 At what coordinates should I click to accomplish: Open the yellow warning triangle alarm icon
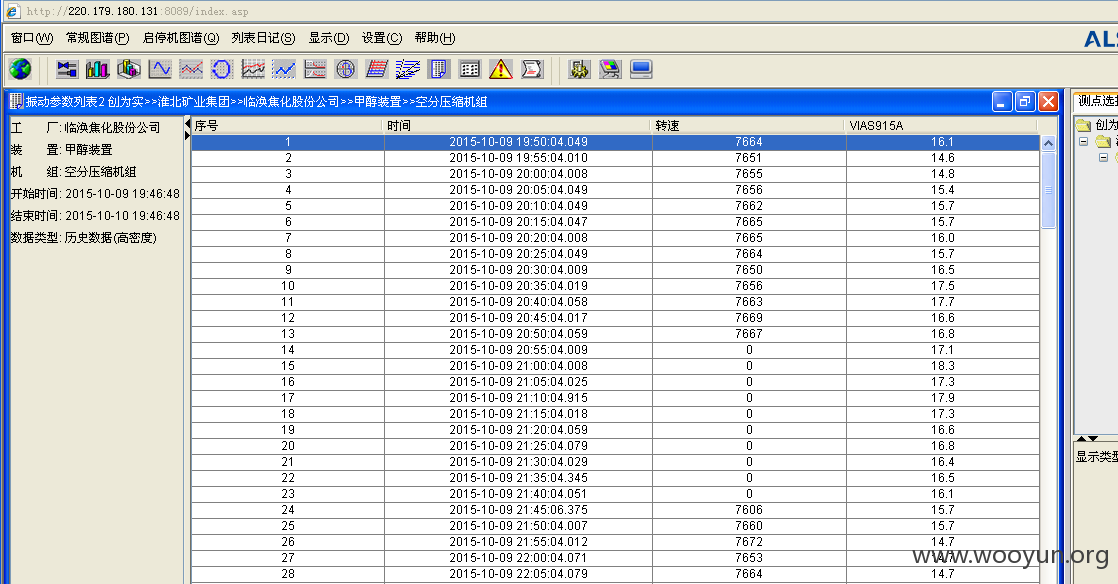click(x=501, y=69)
